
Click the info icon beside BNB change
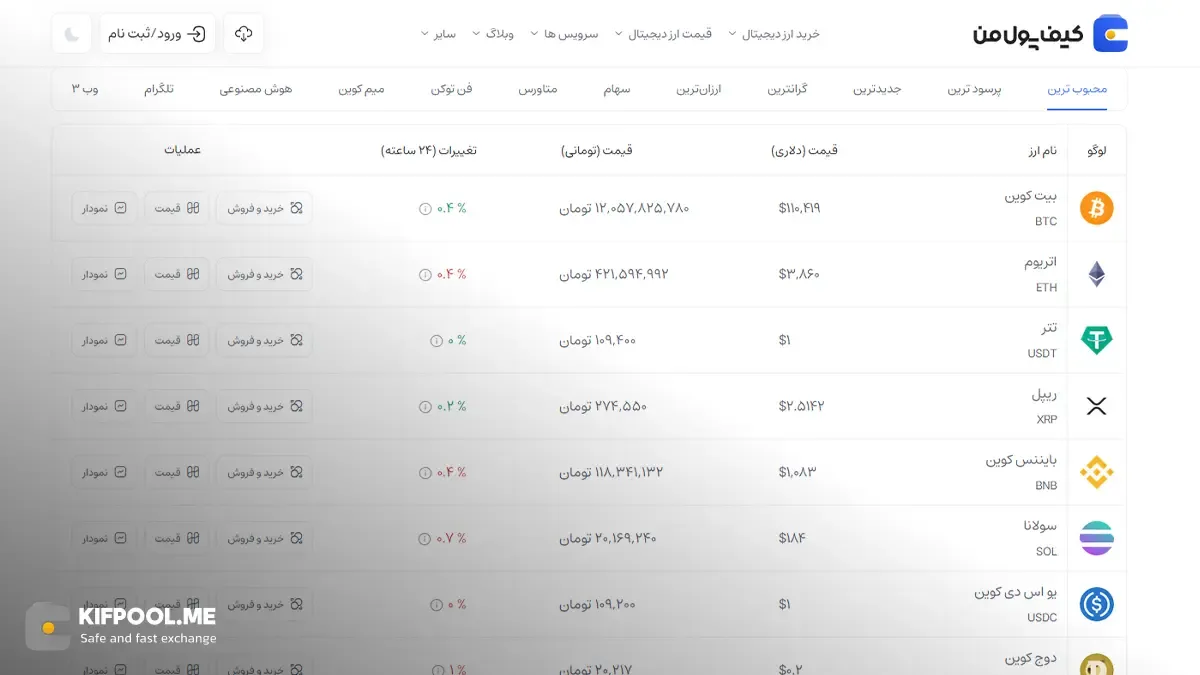pyautogui.click(x=425, y=473)
